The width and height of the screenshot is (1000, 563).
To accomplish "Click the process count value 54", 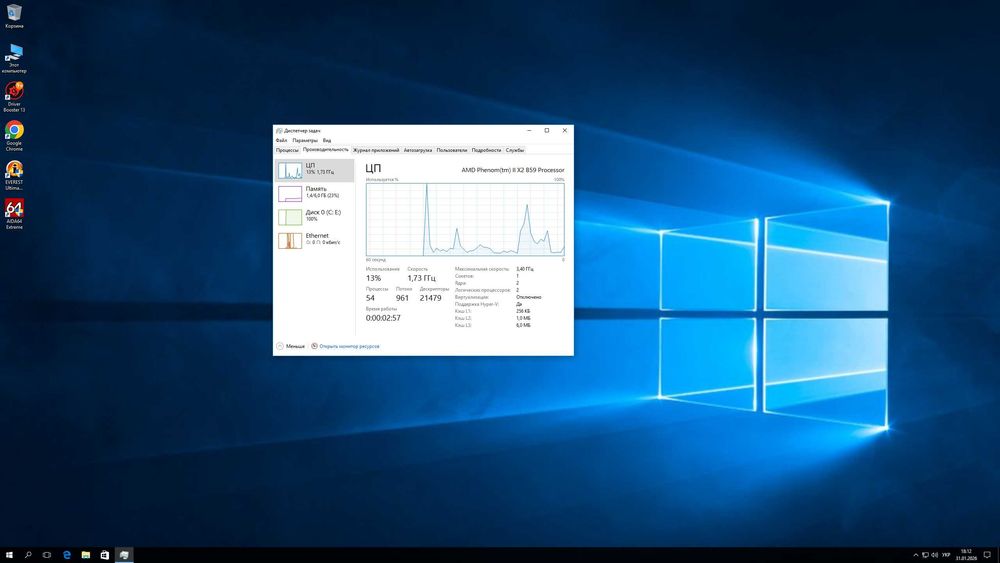I will tap(370, 298).
